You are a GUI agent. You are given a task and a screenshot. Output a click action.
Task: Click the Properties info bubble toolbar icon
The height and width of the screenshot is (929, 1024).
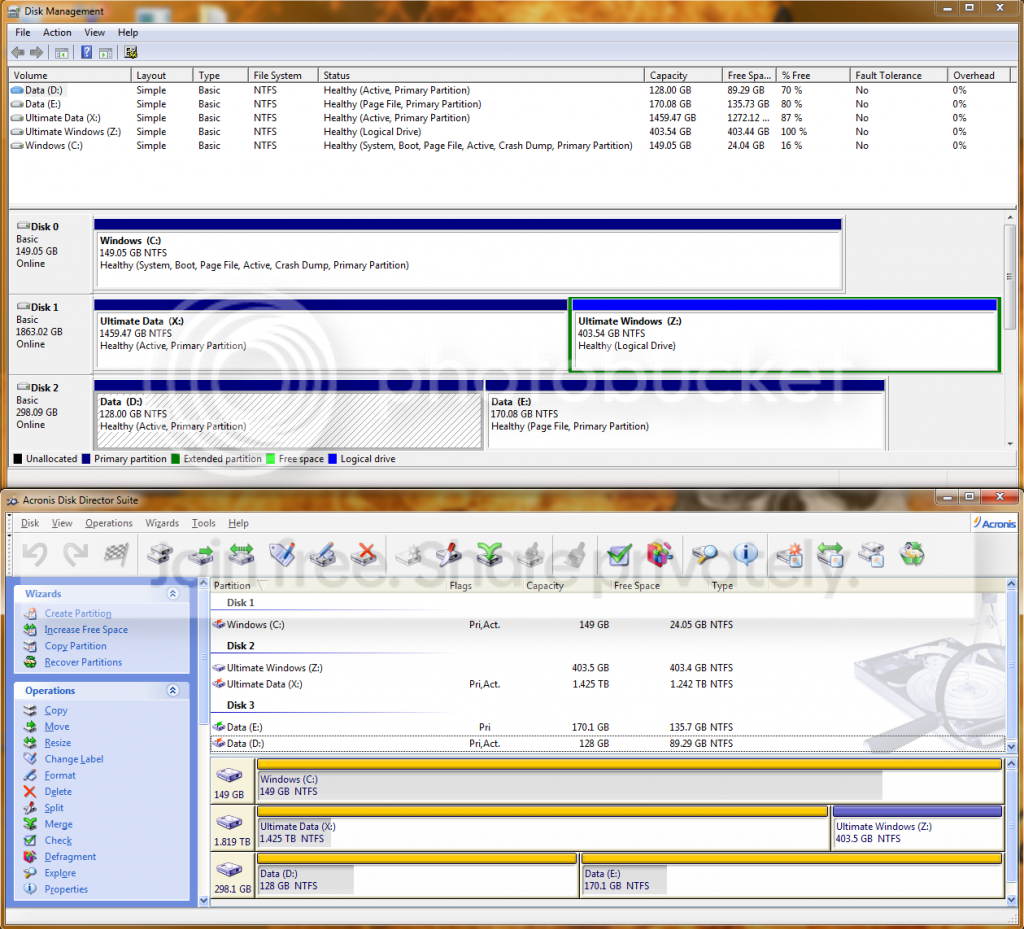tap(745, 555)
